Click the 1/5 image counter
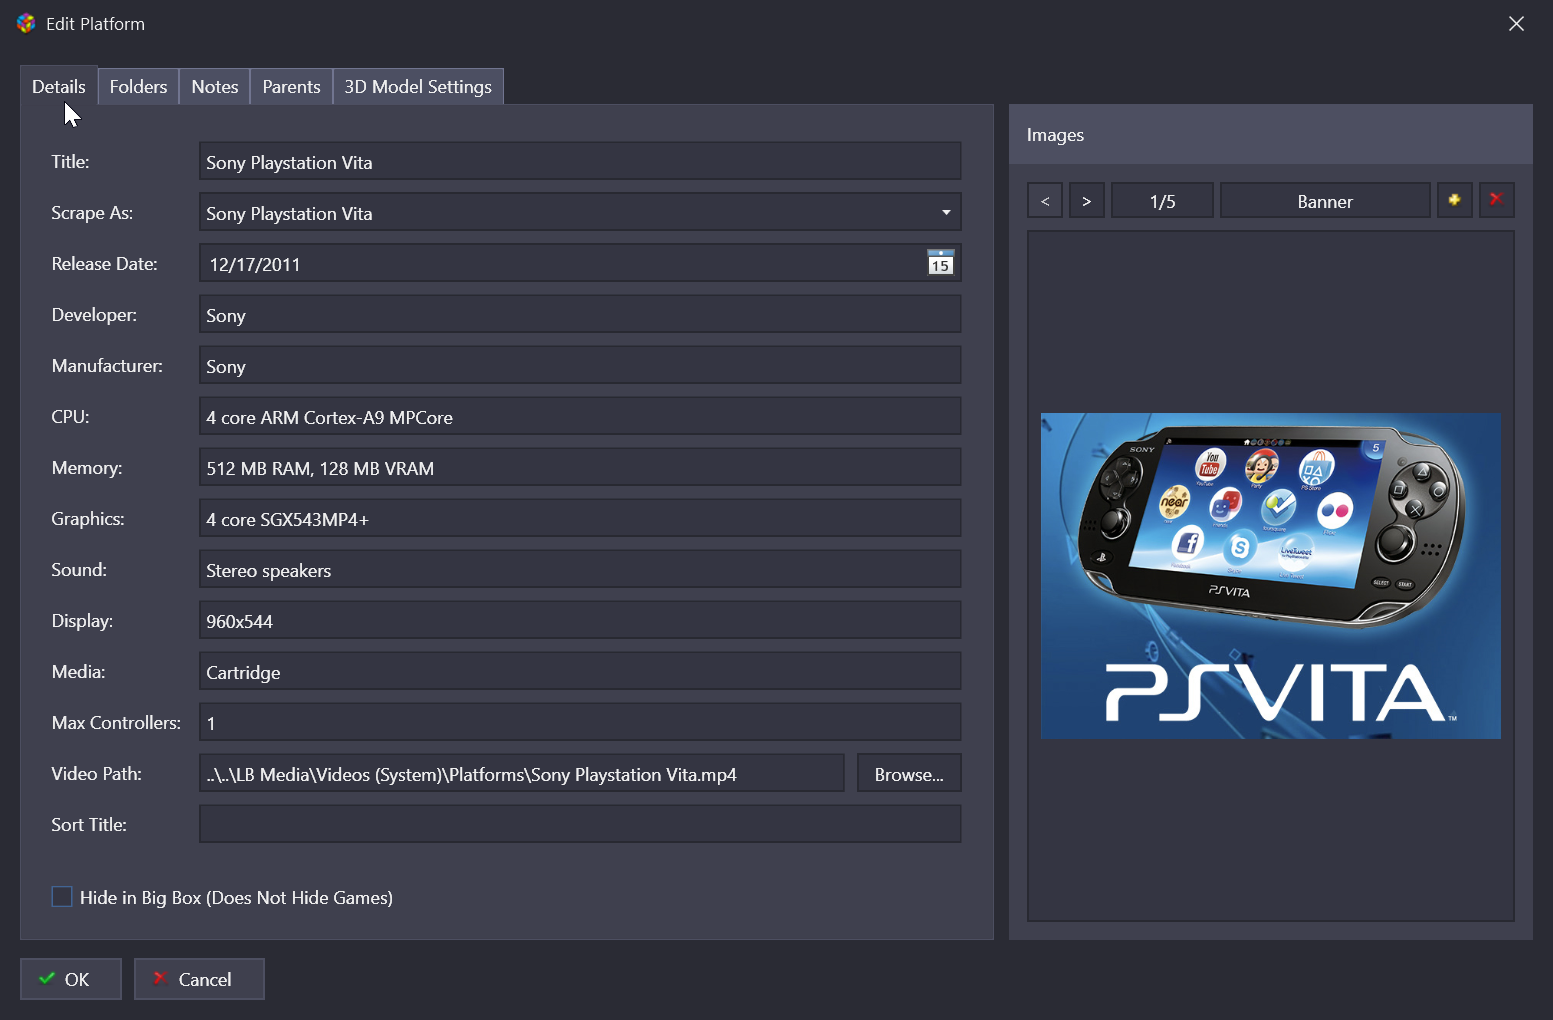1553x1020 pixels. (1162, 200)
